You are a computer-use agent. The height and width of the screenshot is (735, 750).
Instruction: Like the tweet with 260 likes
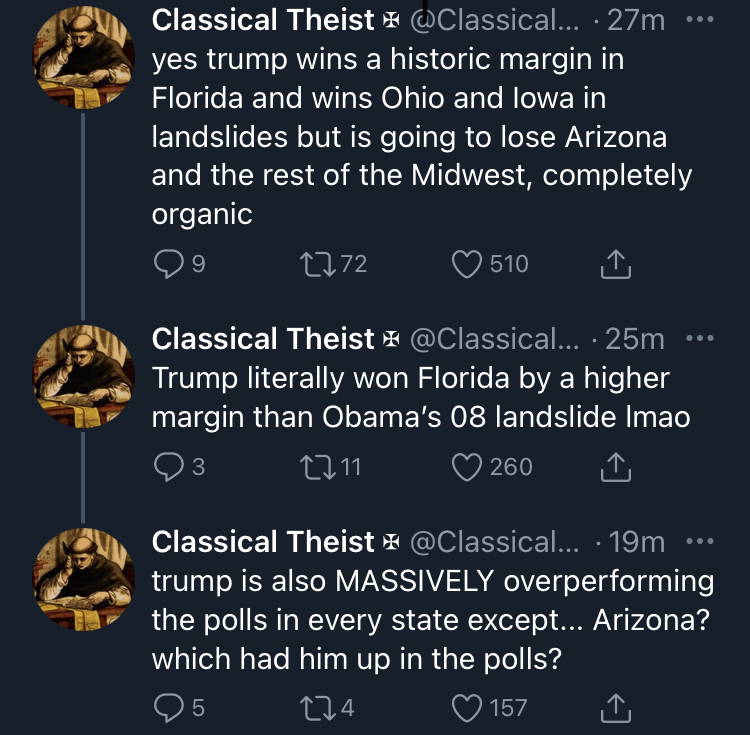(x=467, y=467)
